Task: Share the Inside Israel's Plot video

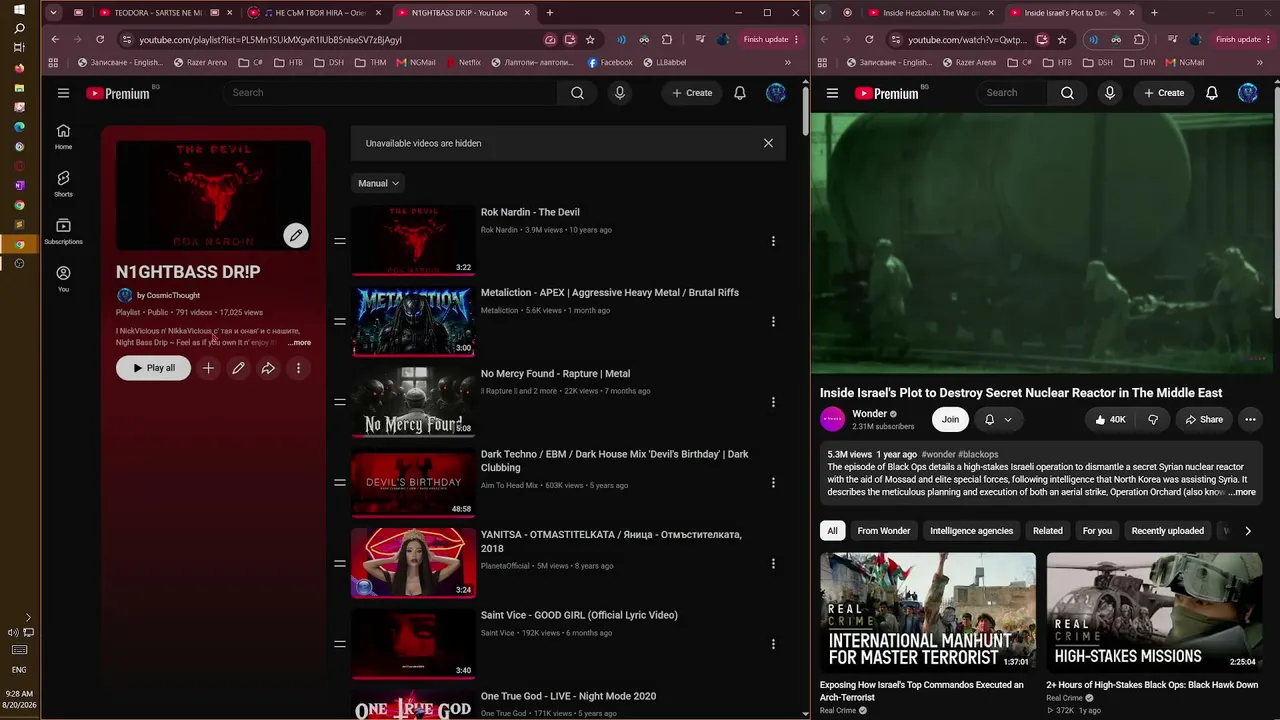Action: click(1203, 420)
